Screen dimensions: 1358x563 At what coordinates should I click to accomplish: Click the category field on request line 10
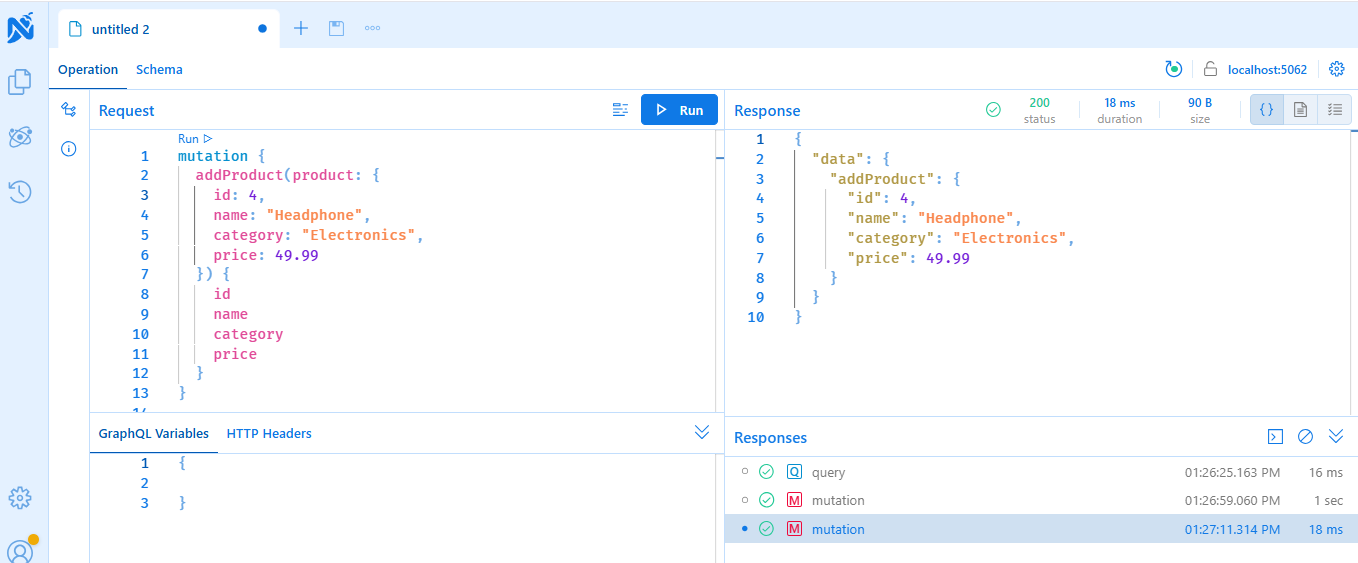tap(248, 334)
